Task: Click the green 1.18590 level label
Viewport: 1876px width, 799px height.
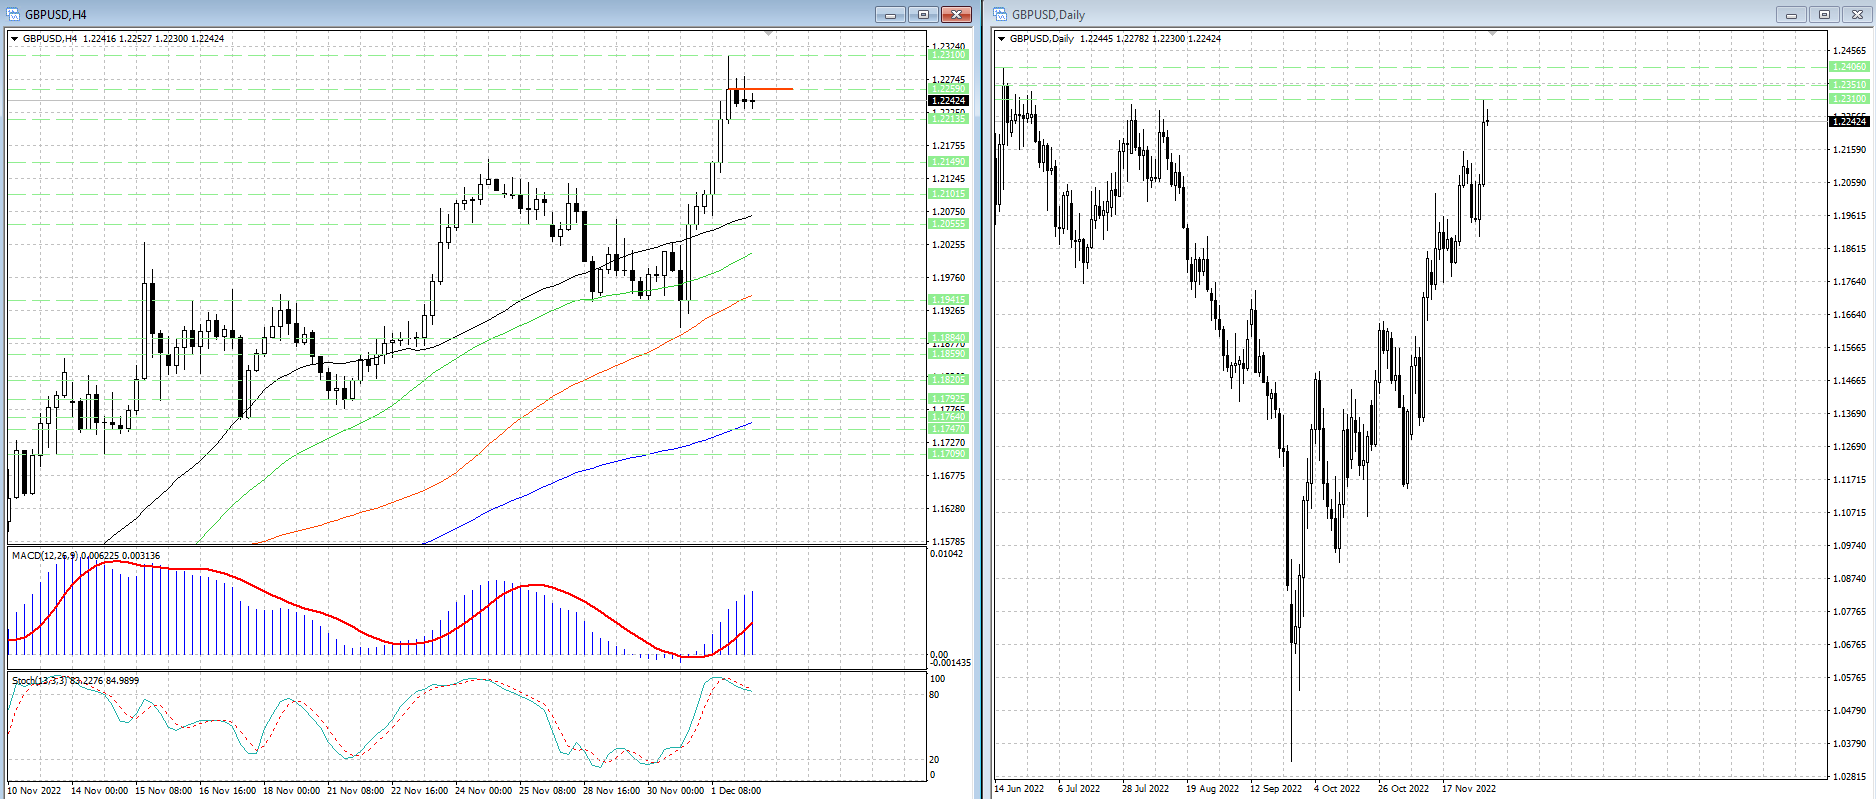Action: (x=948, y=354)
